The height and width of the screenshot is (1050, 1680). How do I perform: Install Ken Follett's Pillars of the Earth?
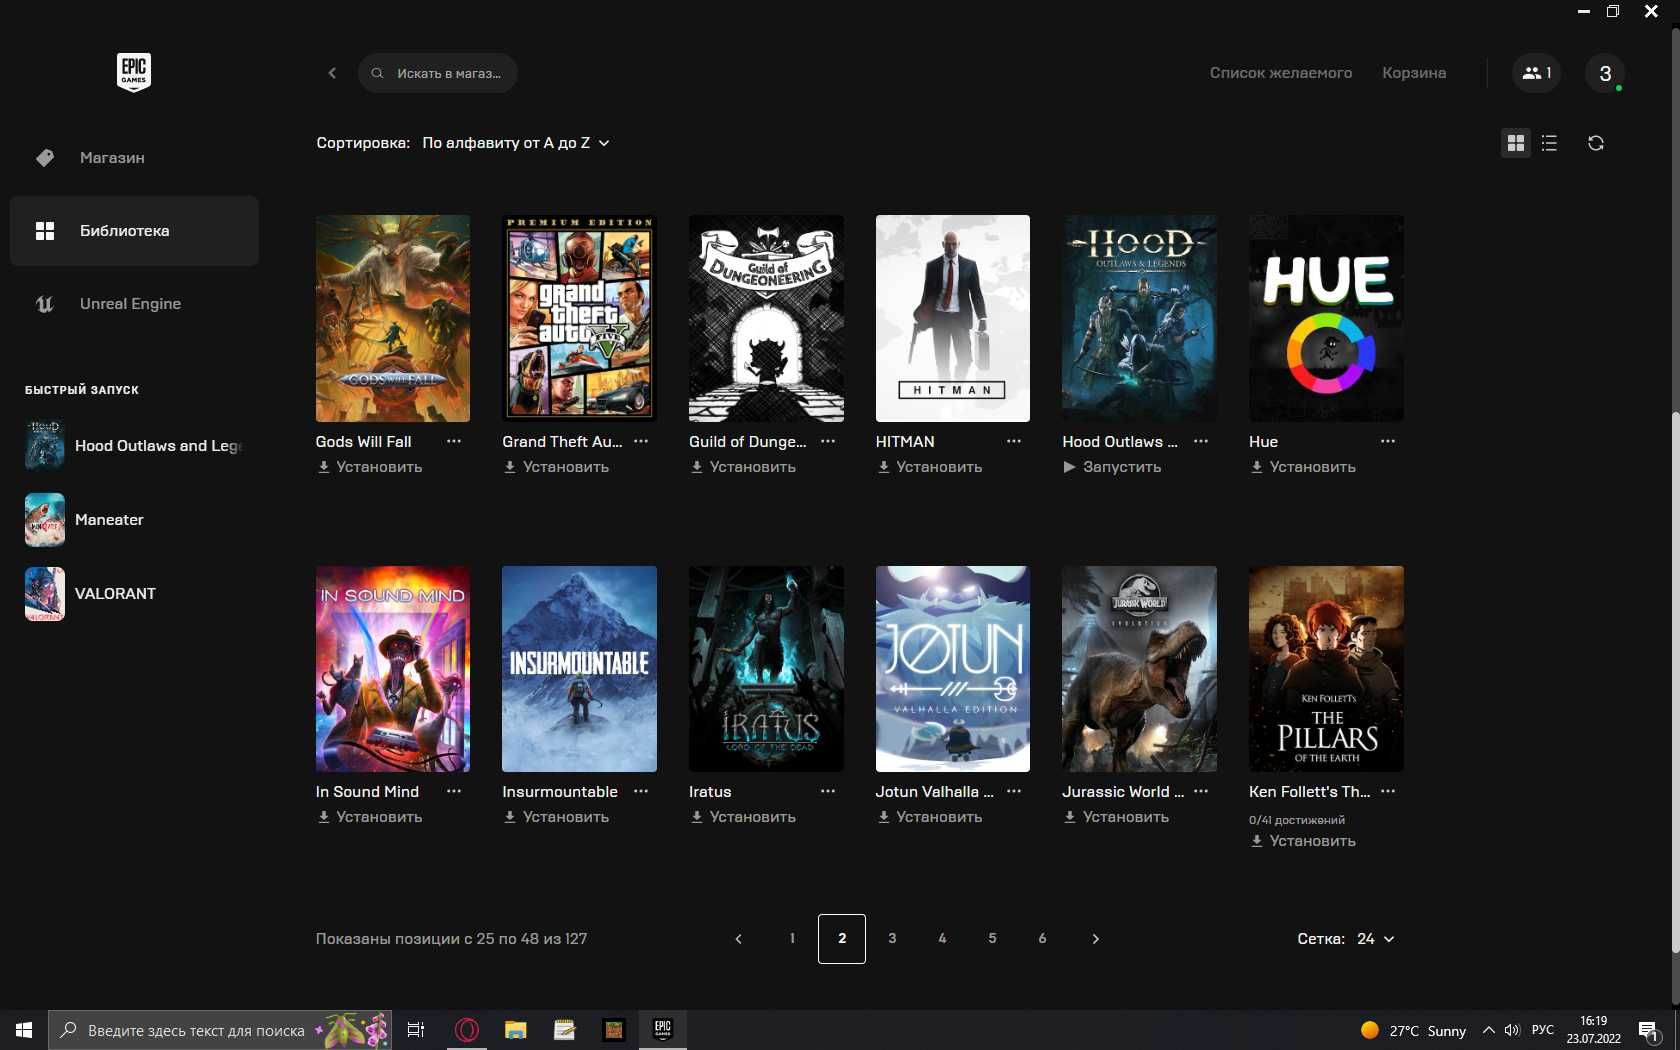[x=1303, y=841]
